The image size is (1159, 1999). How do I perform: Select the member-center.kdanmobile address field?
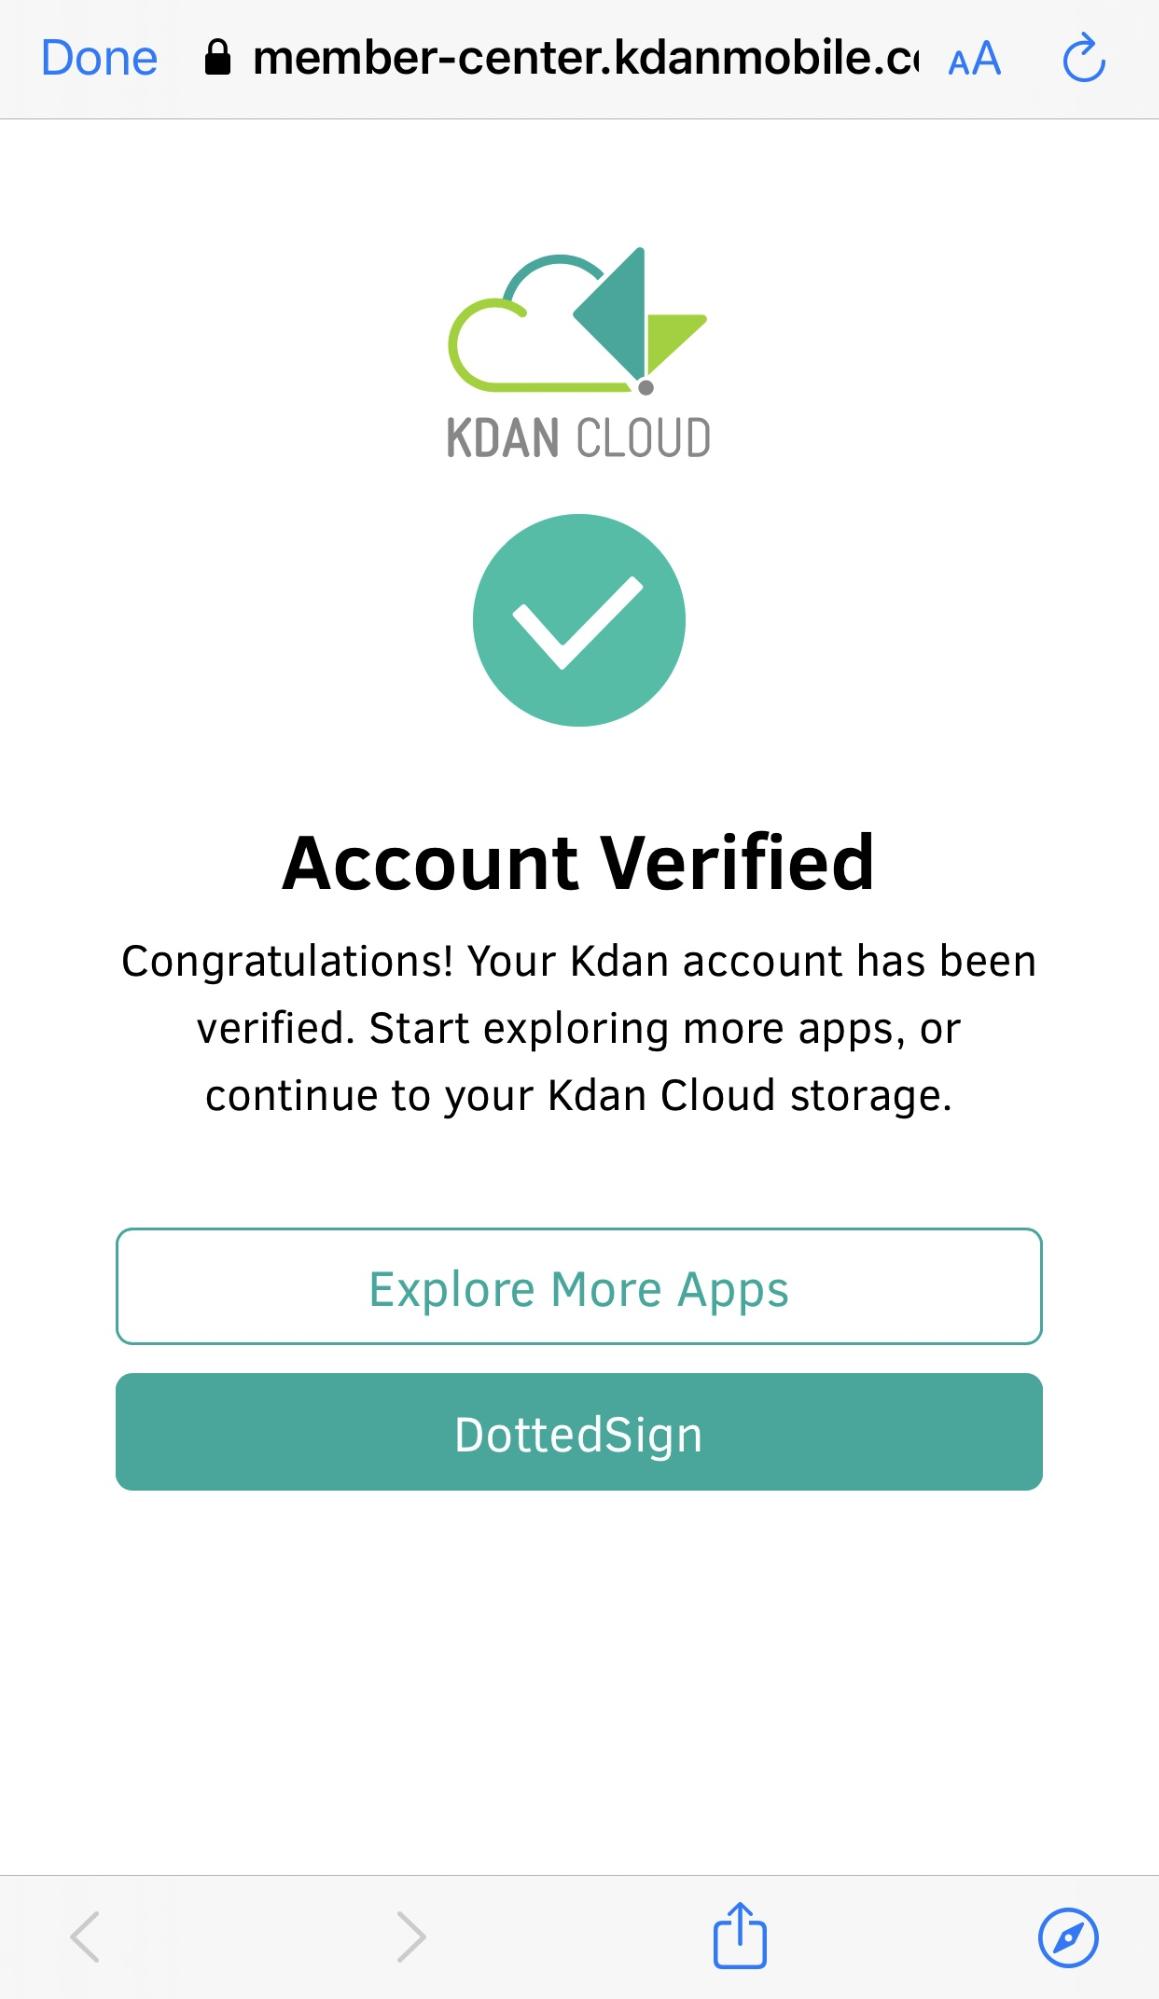click(585, 58)
